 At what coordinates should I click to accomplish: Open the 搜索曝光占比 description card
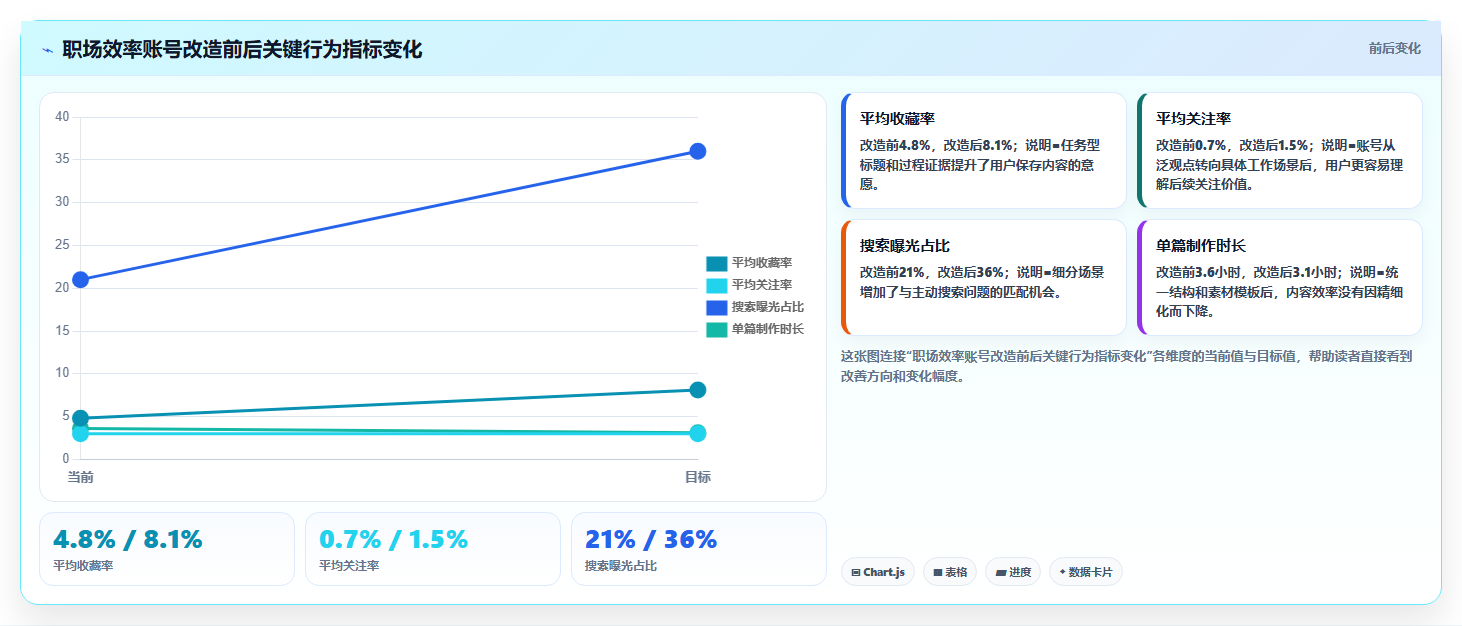[x=984, y=277]
